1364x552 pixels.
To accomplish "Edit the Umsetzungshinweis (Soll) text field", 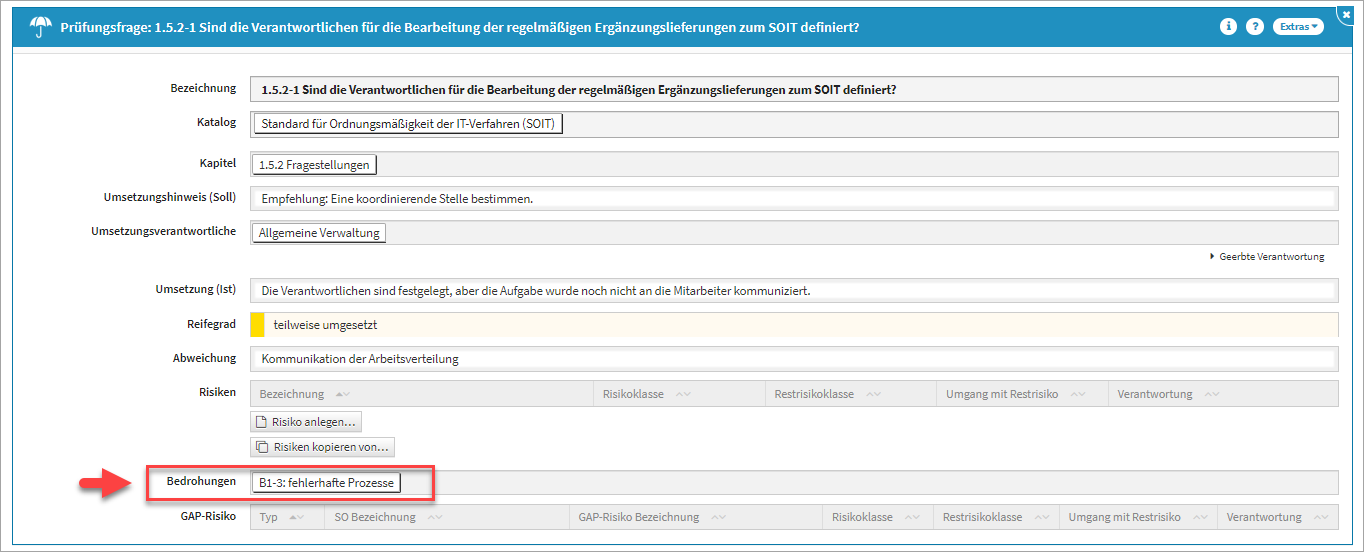I will [792, 198].
